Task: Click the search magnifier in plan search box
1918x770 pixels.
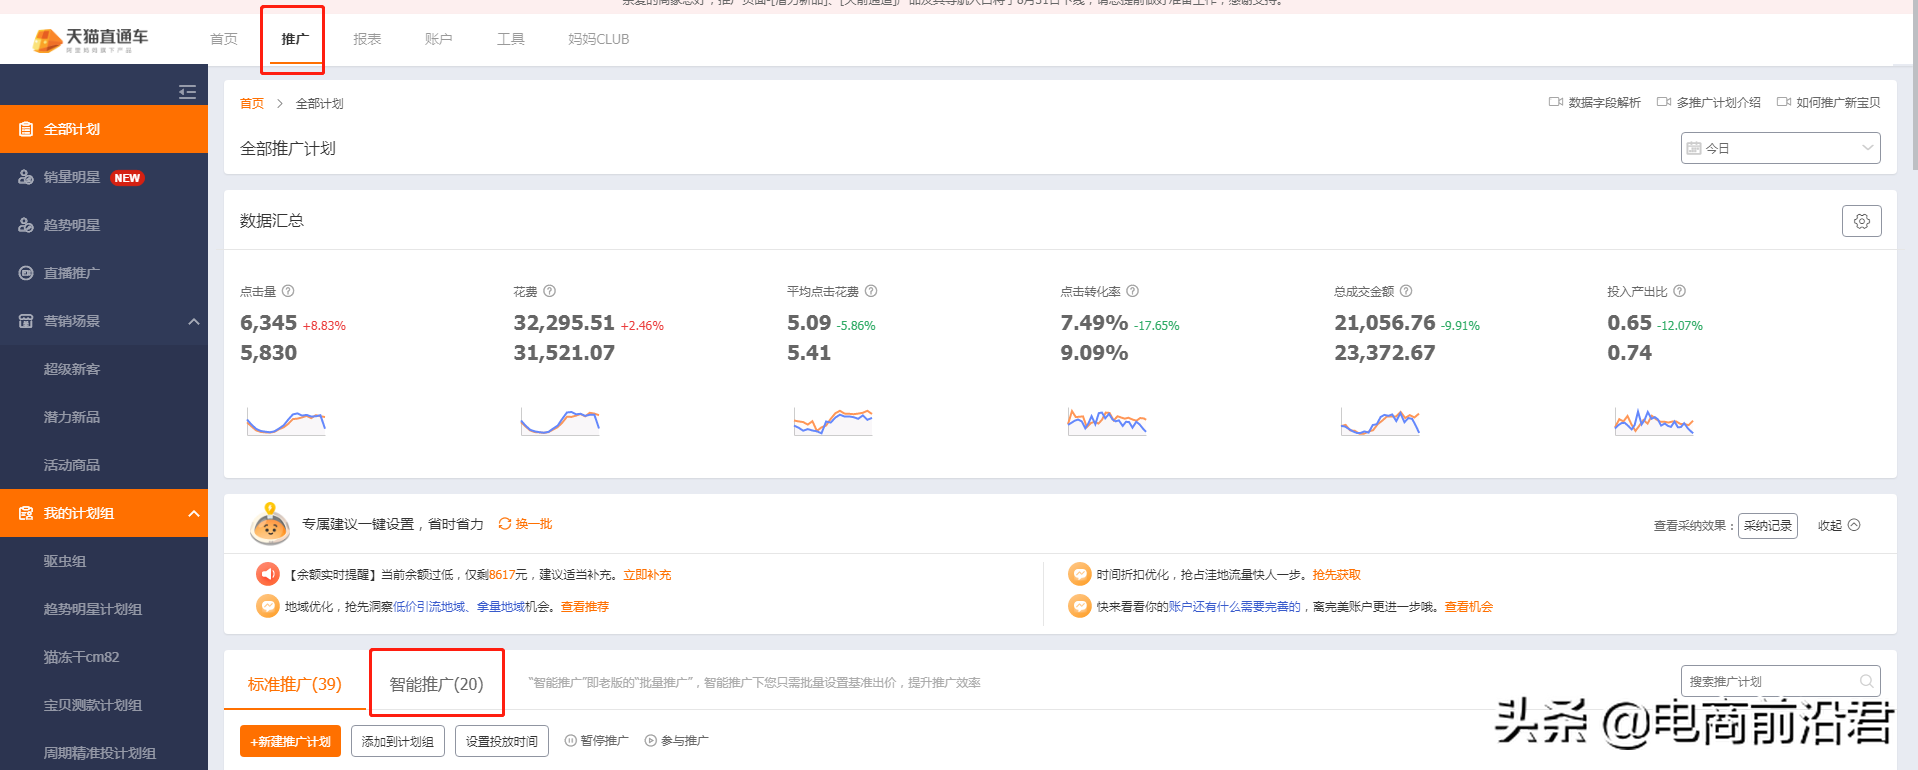Action: [x=1866, y=681]
